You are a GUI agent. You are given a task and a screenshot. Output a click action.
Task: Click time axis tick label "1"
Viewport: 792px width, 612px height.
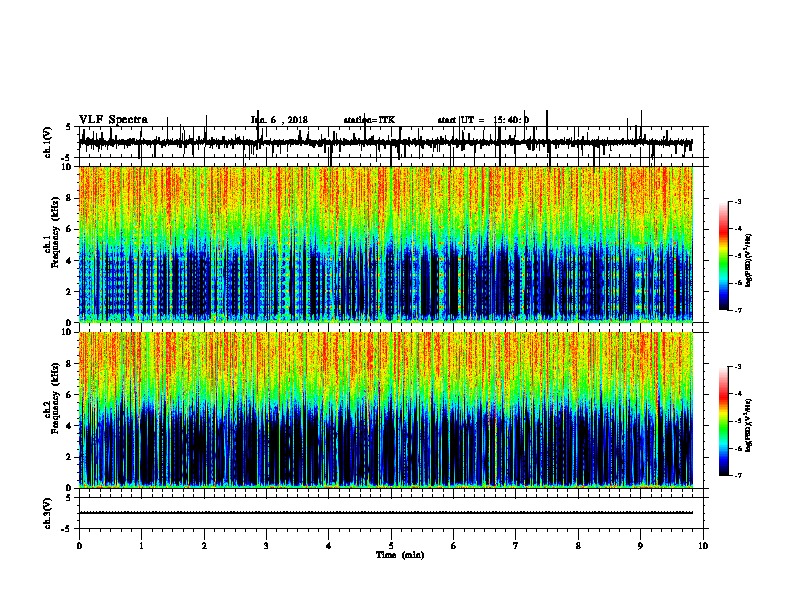point(141,546)
